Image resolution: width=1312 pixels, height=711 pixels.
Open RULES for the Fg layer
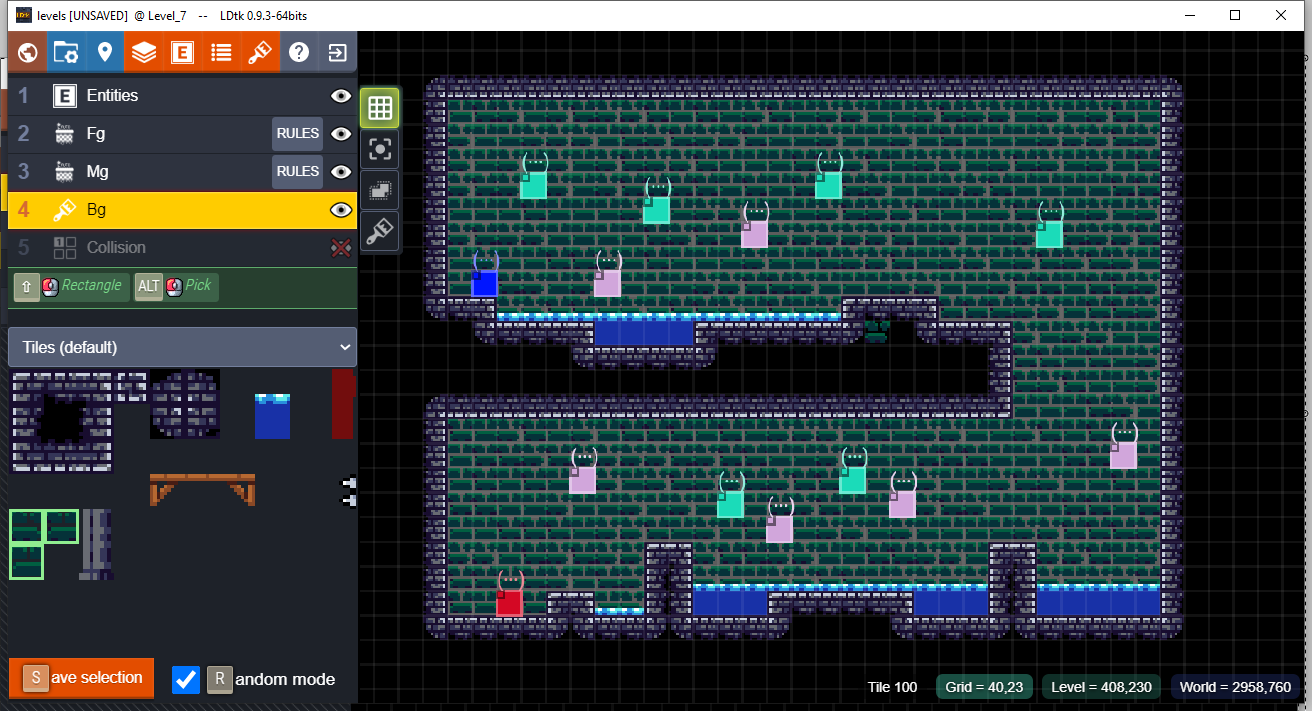point(298,134)
